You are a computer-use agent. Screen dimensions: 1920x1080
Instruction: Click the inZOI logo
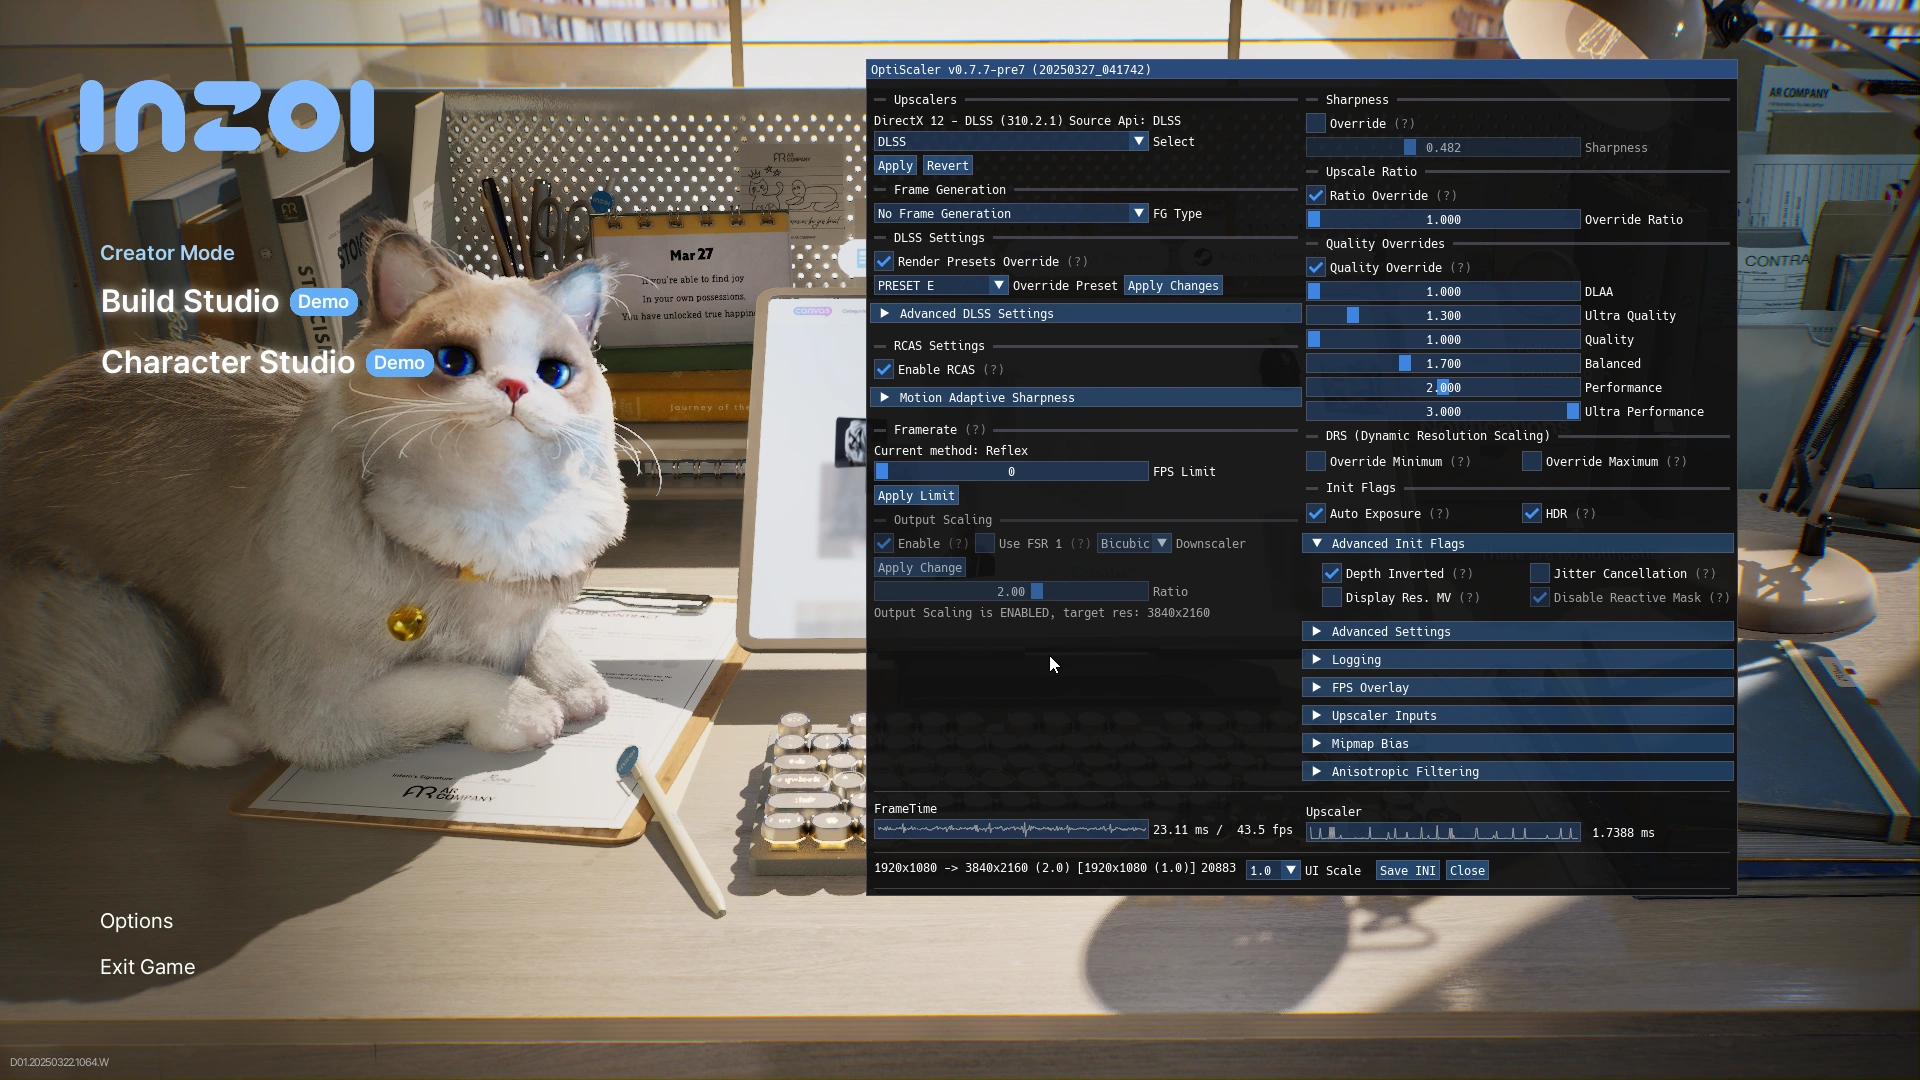(x=227, y=117)
